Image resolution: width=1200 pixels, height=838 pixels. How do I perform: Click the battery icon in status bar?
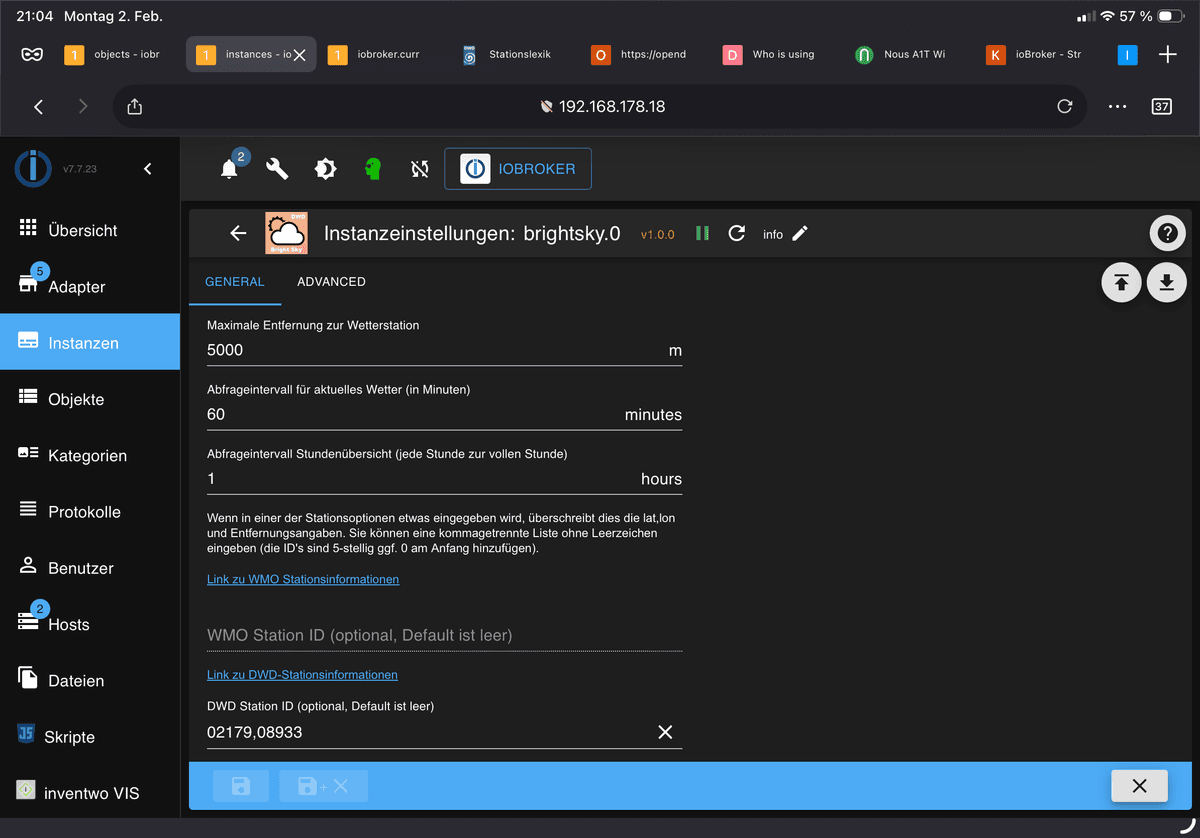1171,16
